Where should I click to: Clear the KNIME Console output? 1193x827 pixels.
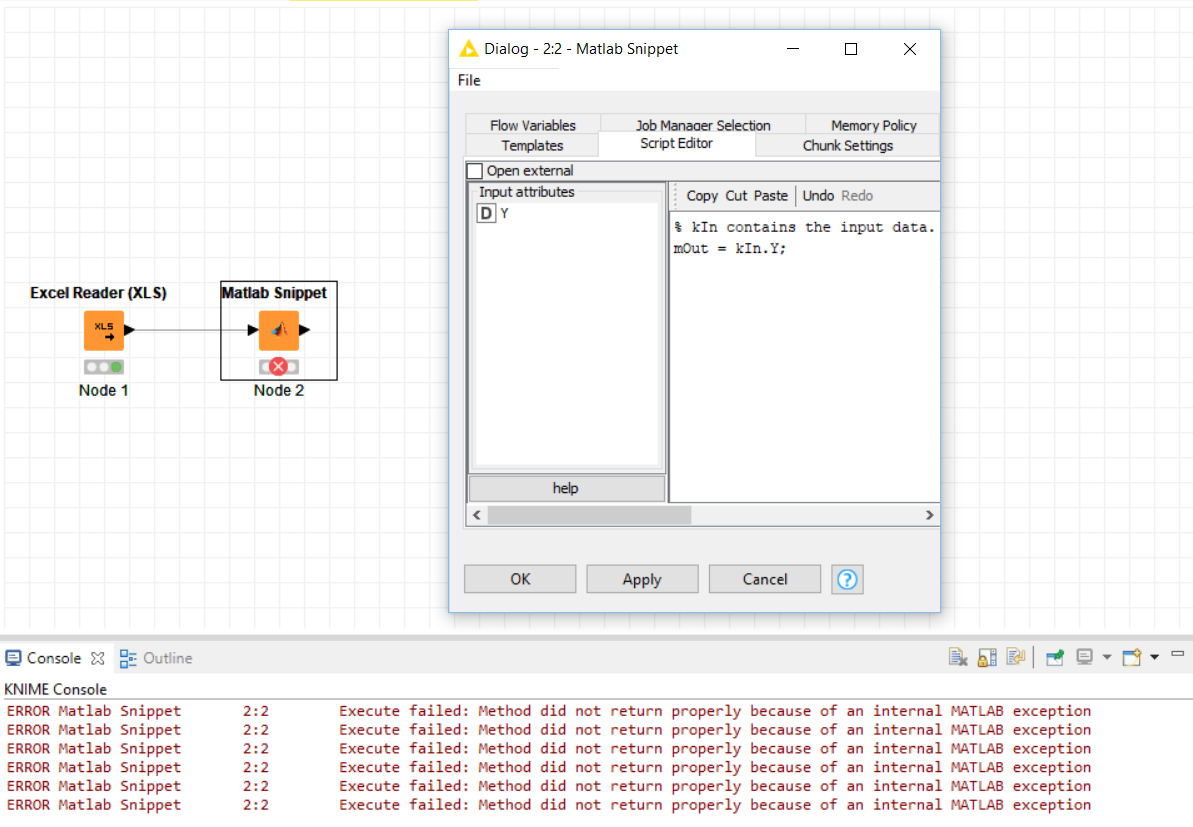pyautogui.click(x=958, y=657)
